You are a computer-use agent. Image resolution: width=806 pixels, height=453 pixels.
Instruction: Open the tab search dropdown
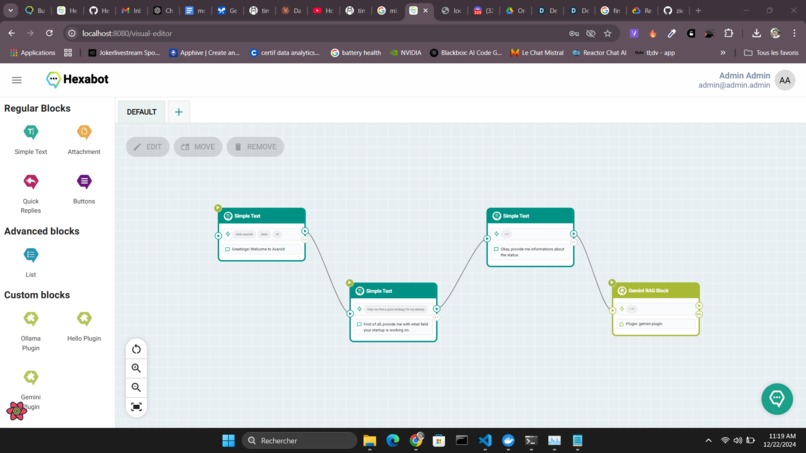10,10
